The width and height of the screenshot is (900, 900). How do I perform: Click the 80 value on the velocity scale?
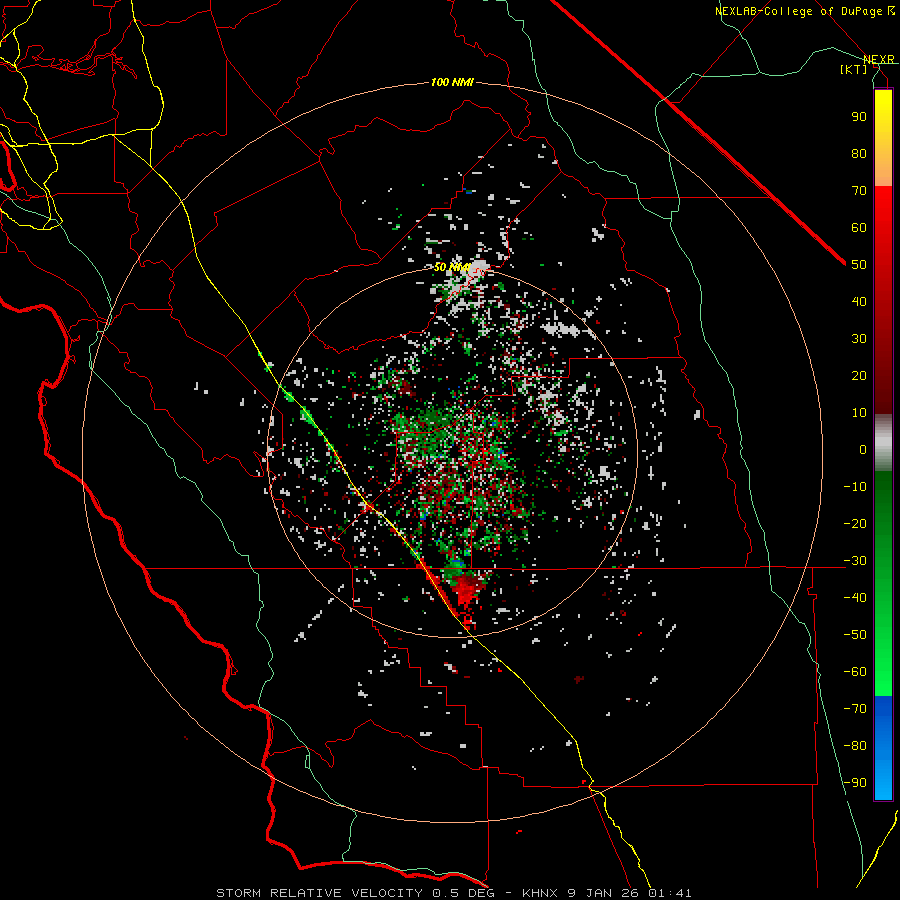(x=859, y=154)
